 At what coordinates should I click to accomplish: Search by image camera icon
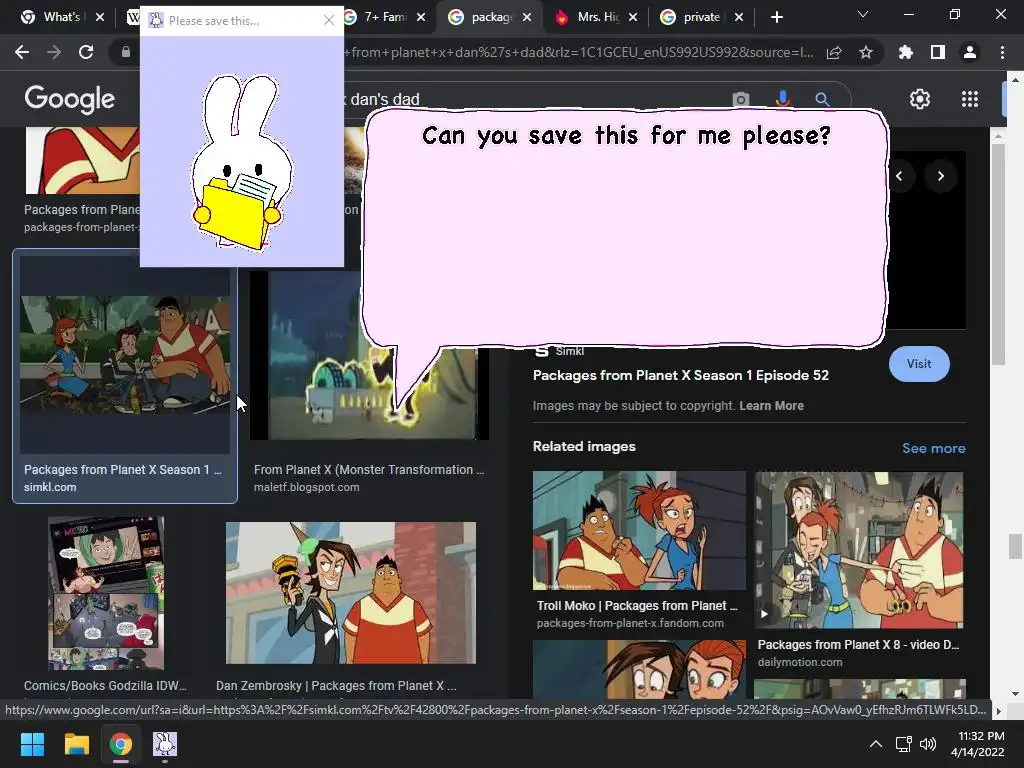[741, 99]
